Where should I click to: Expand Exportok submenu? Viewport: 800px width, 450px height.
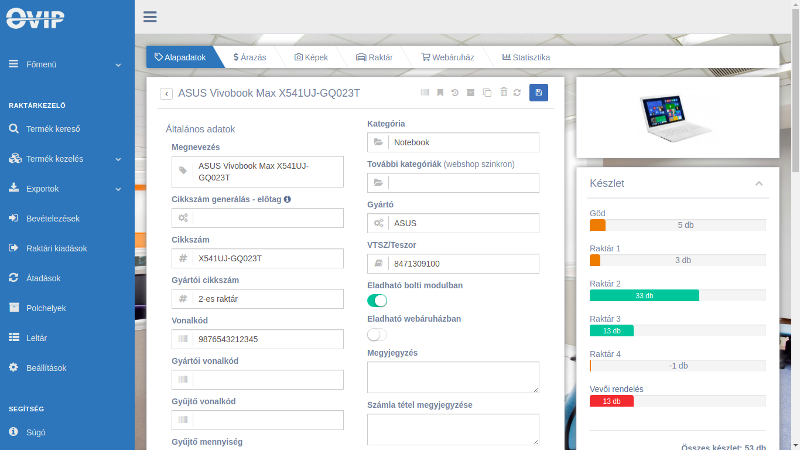click(65, 189)
